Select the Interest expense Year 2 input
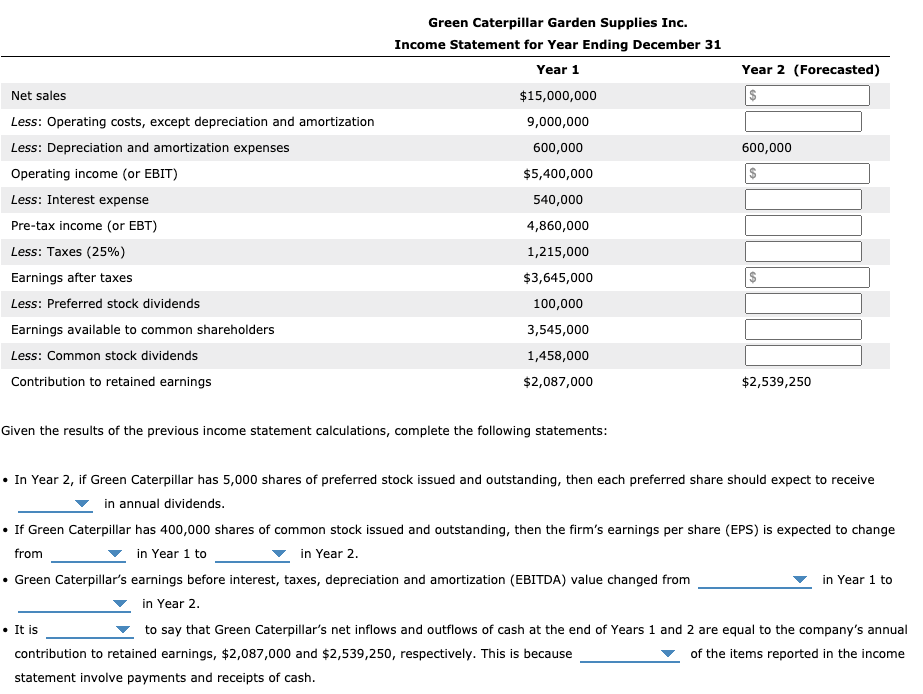923x694 pixels. (x=802, y=198)
